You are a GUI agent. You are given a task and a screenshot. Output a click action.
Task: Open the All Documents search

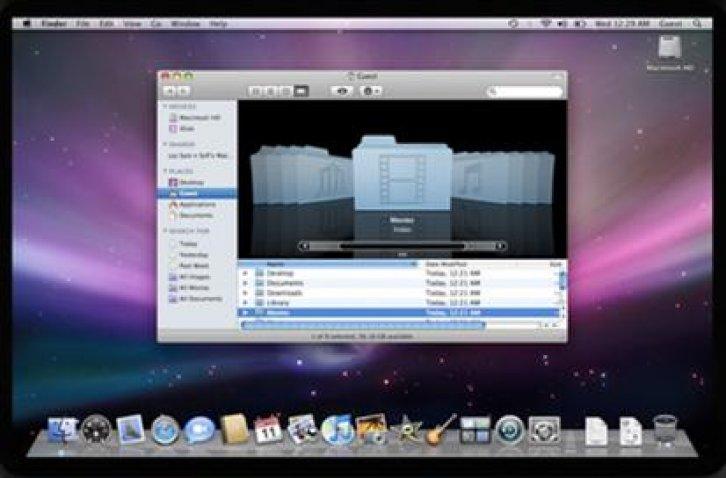coord(195,299)
